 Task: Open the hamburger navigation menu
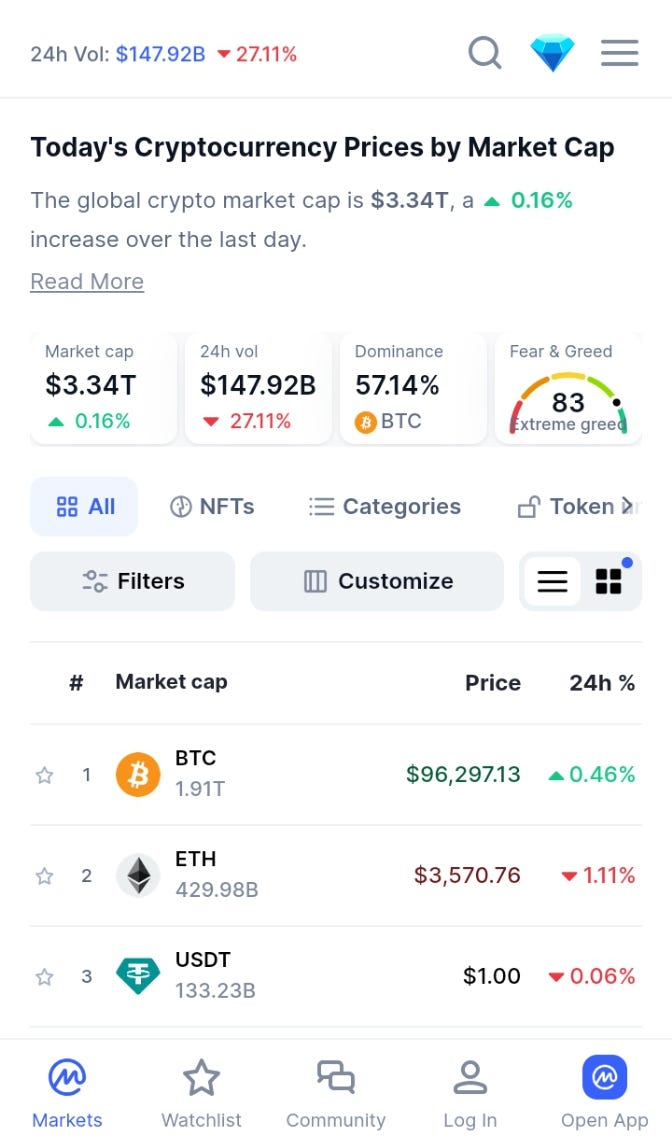(619, 52)
